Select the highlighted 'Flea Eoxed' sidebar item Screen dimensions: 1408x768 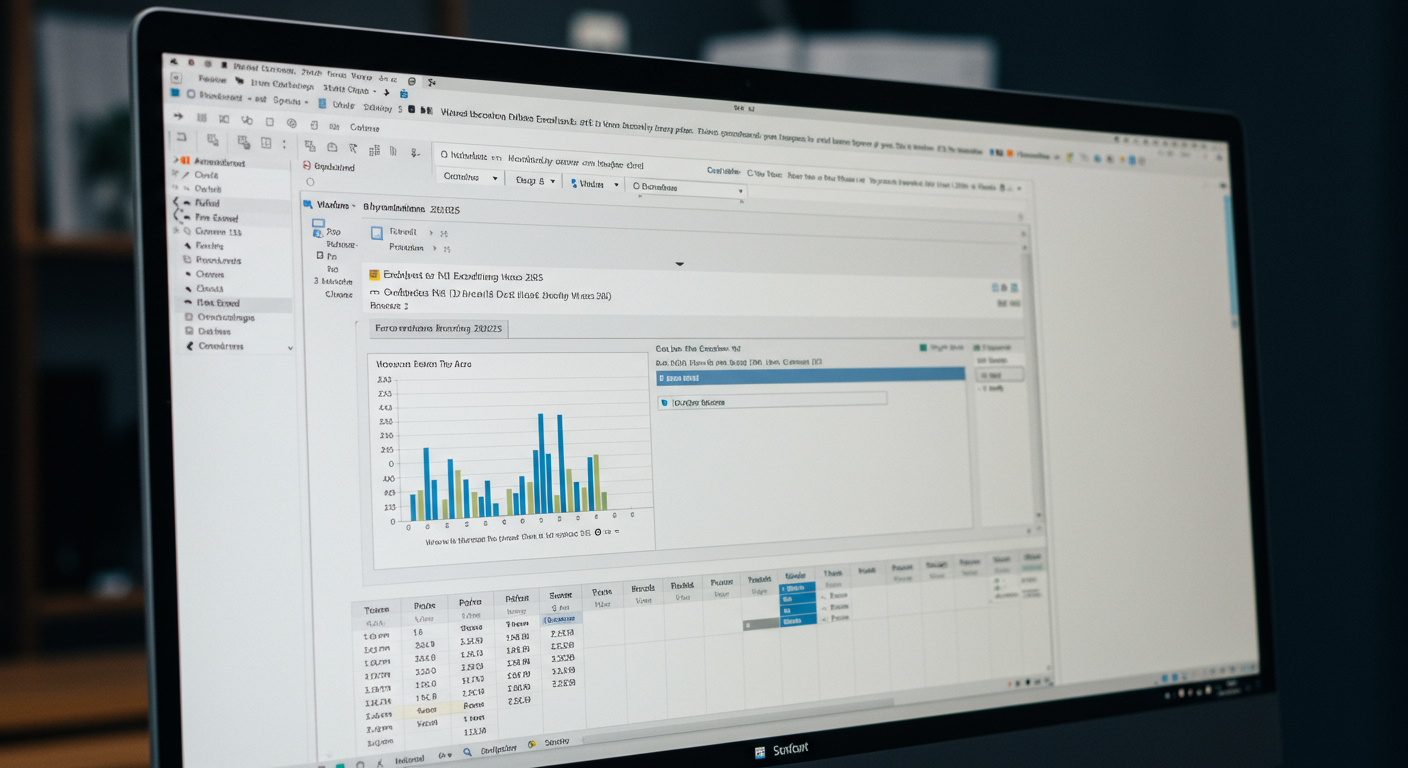click(x=218, y=303)
